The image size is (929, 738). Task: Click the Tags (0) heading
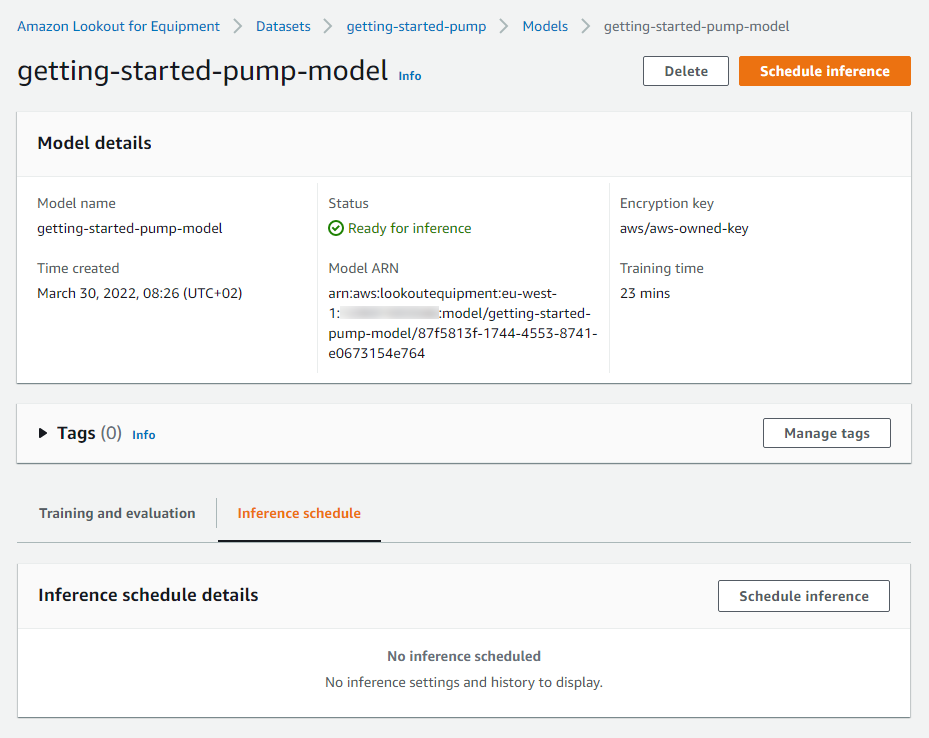89,433
